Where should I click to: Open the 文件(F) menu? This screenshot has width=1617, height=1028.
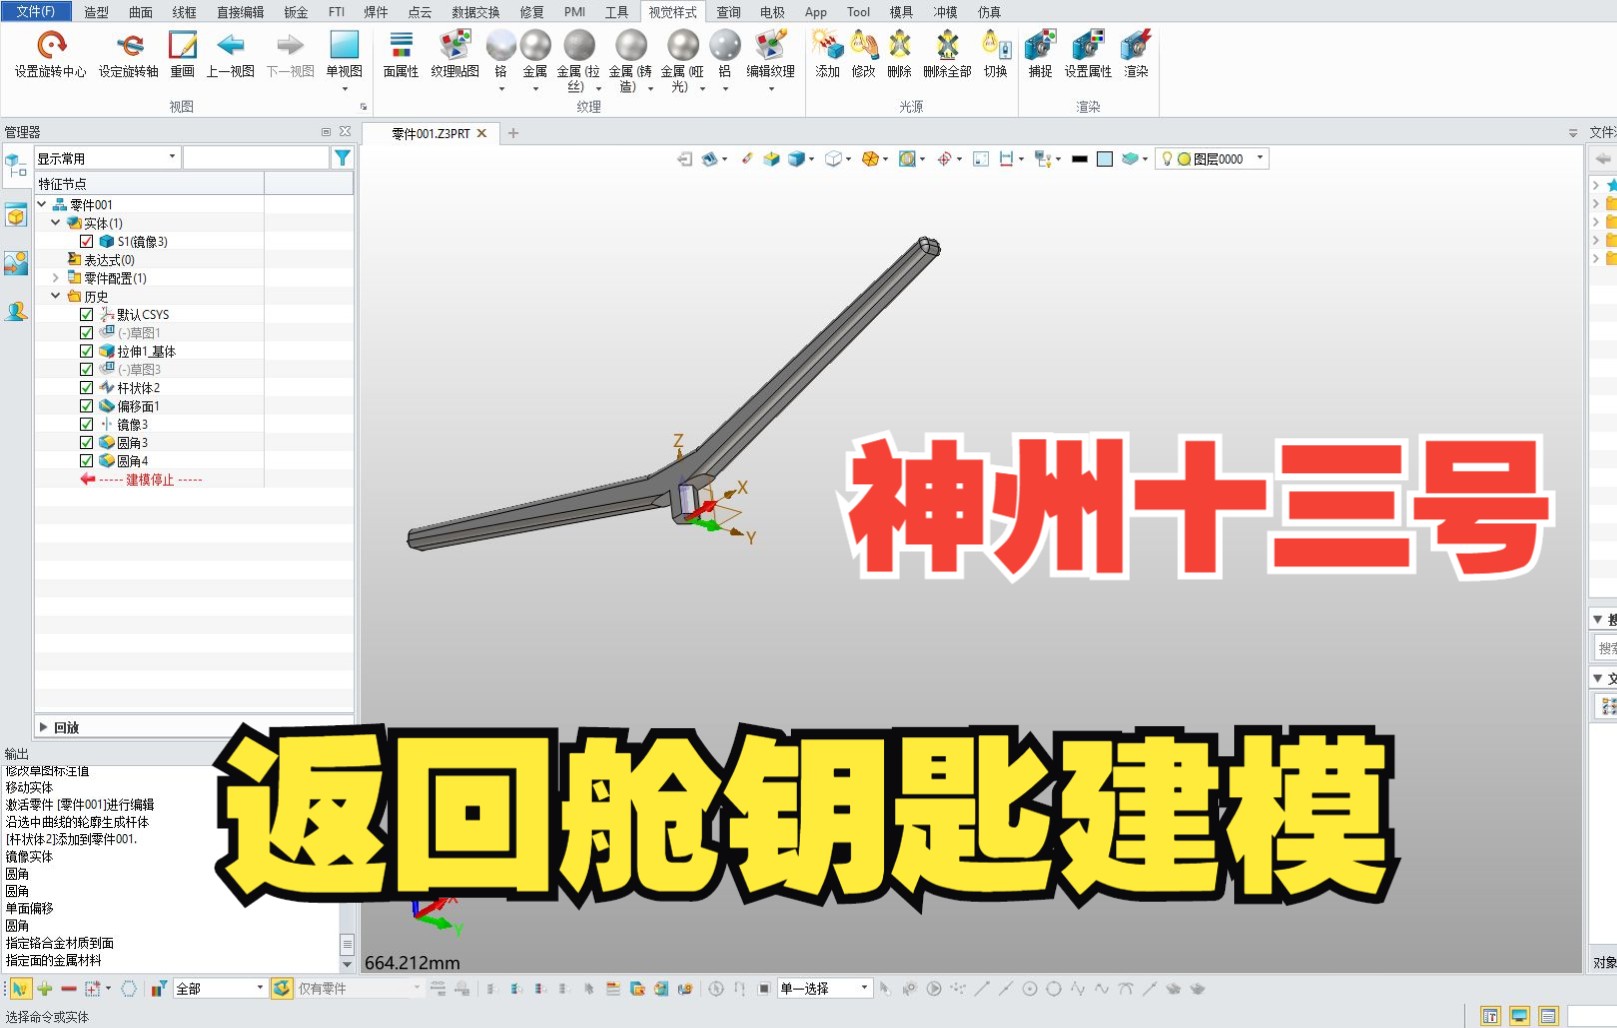[x=36, y=11]
